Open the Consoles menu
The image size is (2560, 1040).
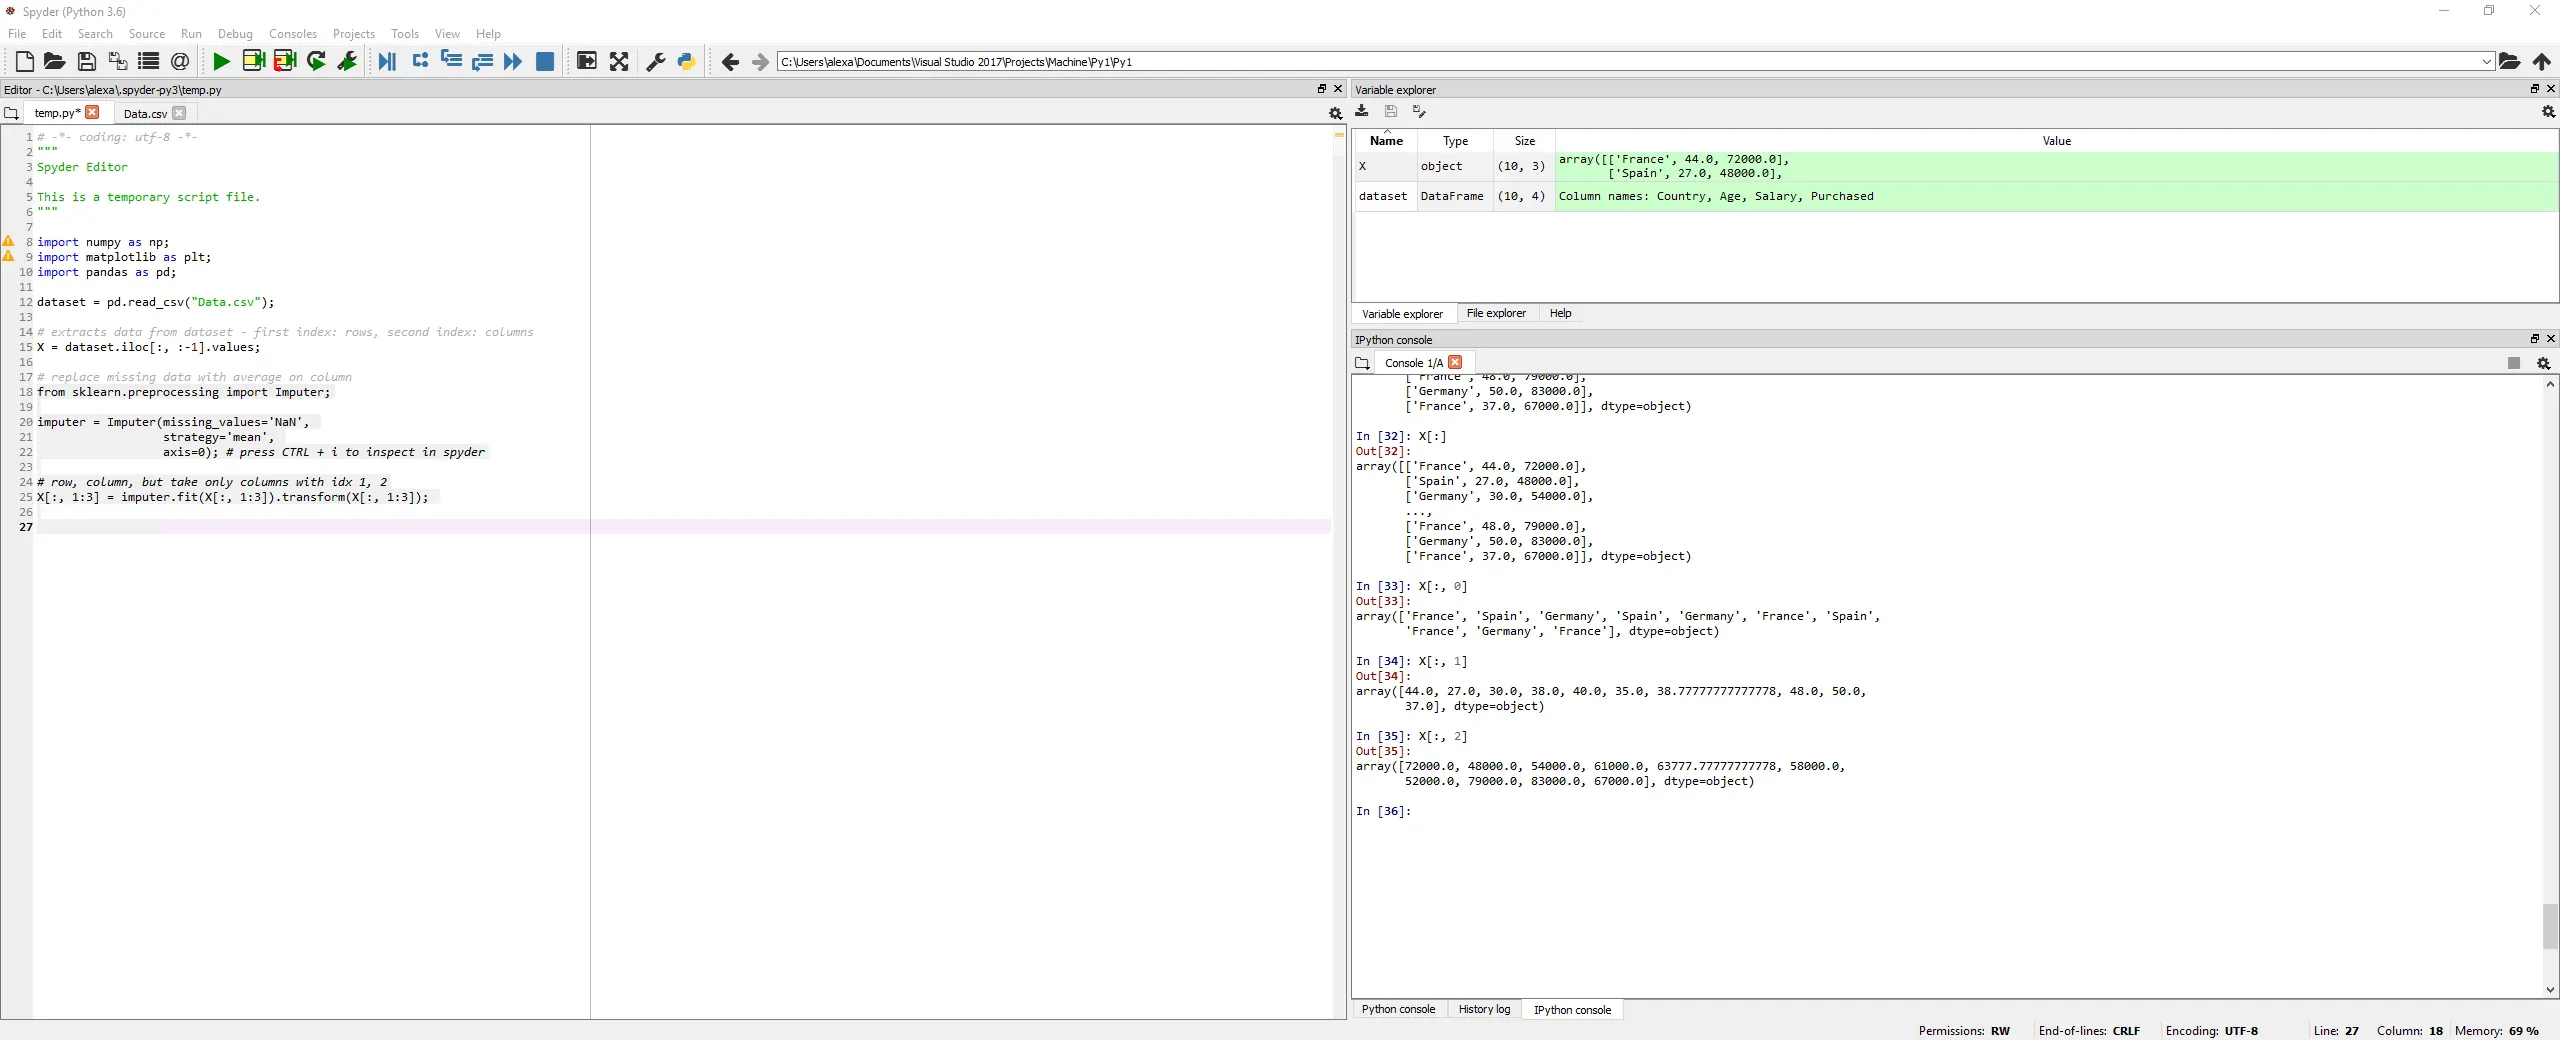(293, 34)
